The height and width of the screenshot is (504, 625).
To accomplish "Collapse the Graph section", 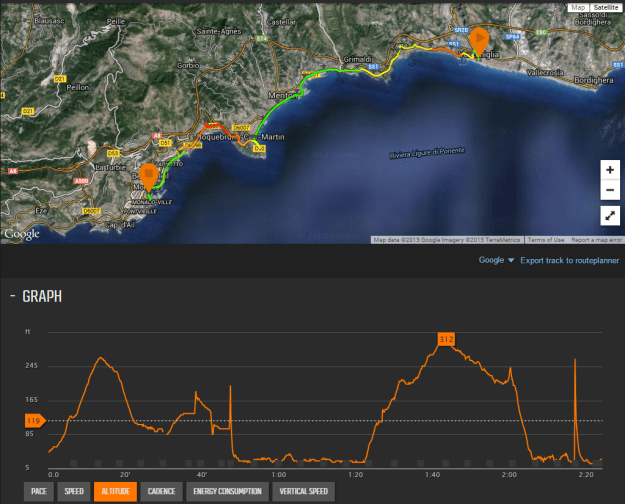I will click(x=12, y=296).
